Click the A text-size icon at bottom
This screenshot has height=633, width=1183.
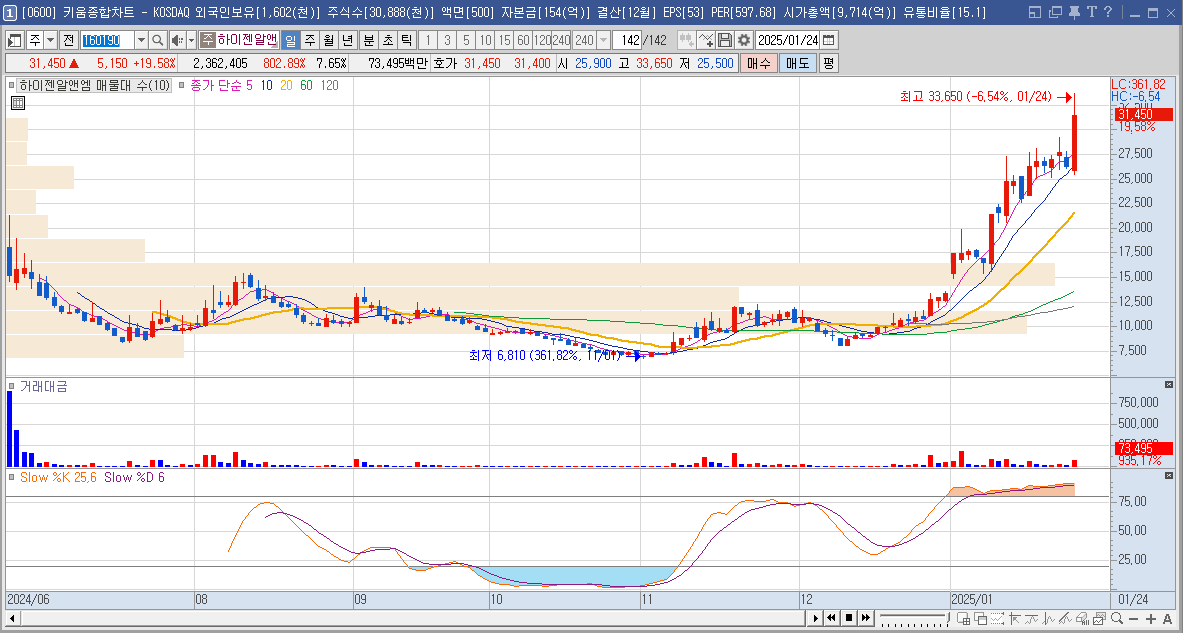click(x=1167, y=619)
